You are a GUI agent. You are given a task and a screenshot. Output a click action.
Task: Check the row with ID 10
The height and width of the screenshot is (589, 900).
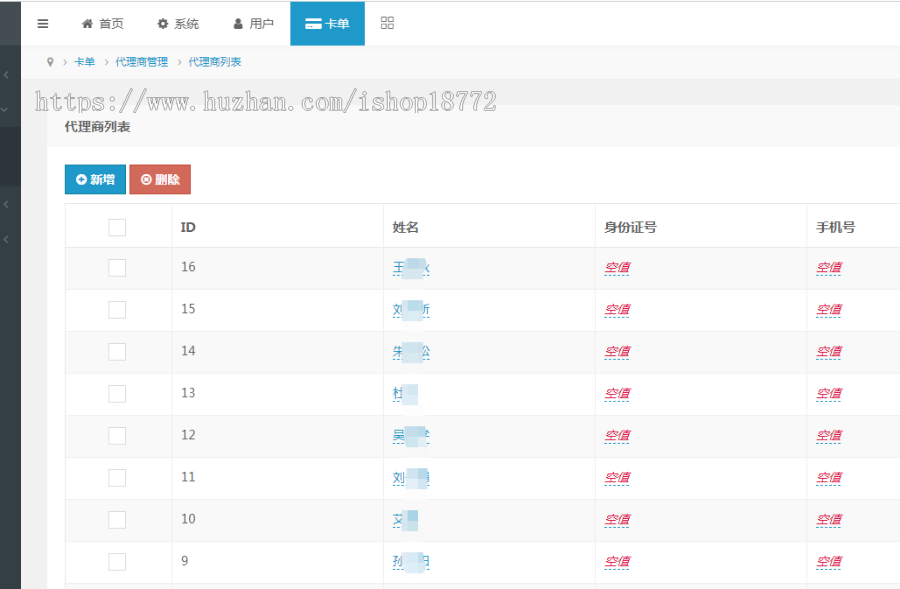(117, 520)
